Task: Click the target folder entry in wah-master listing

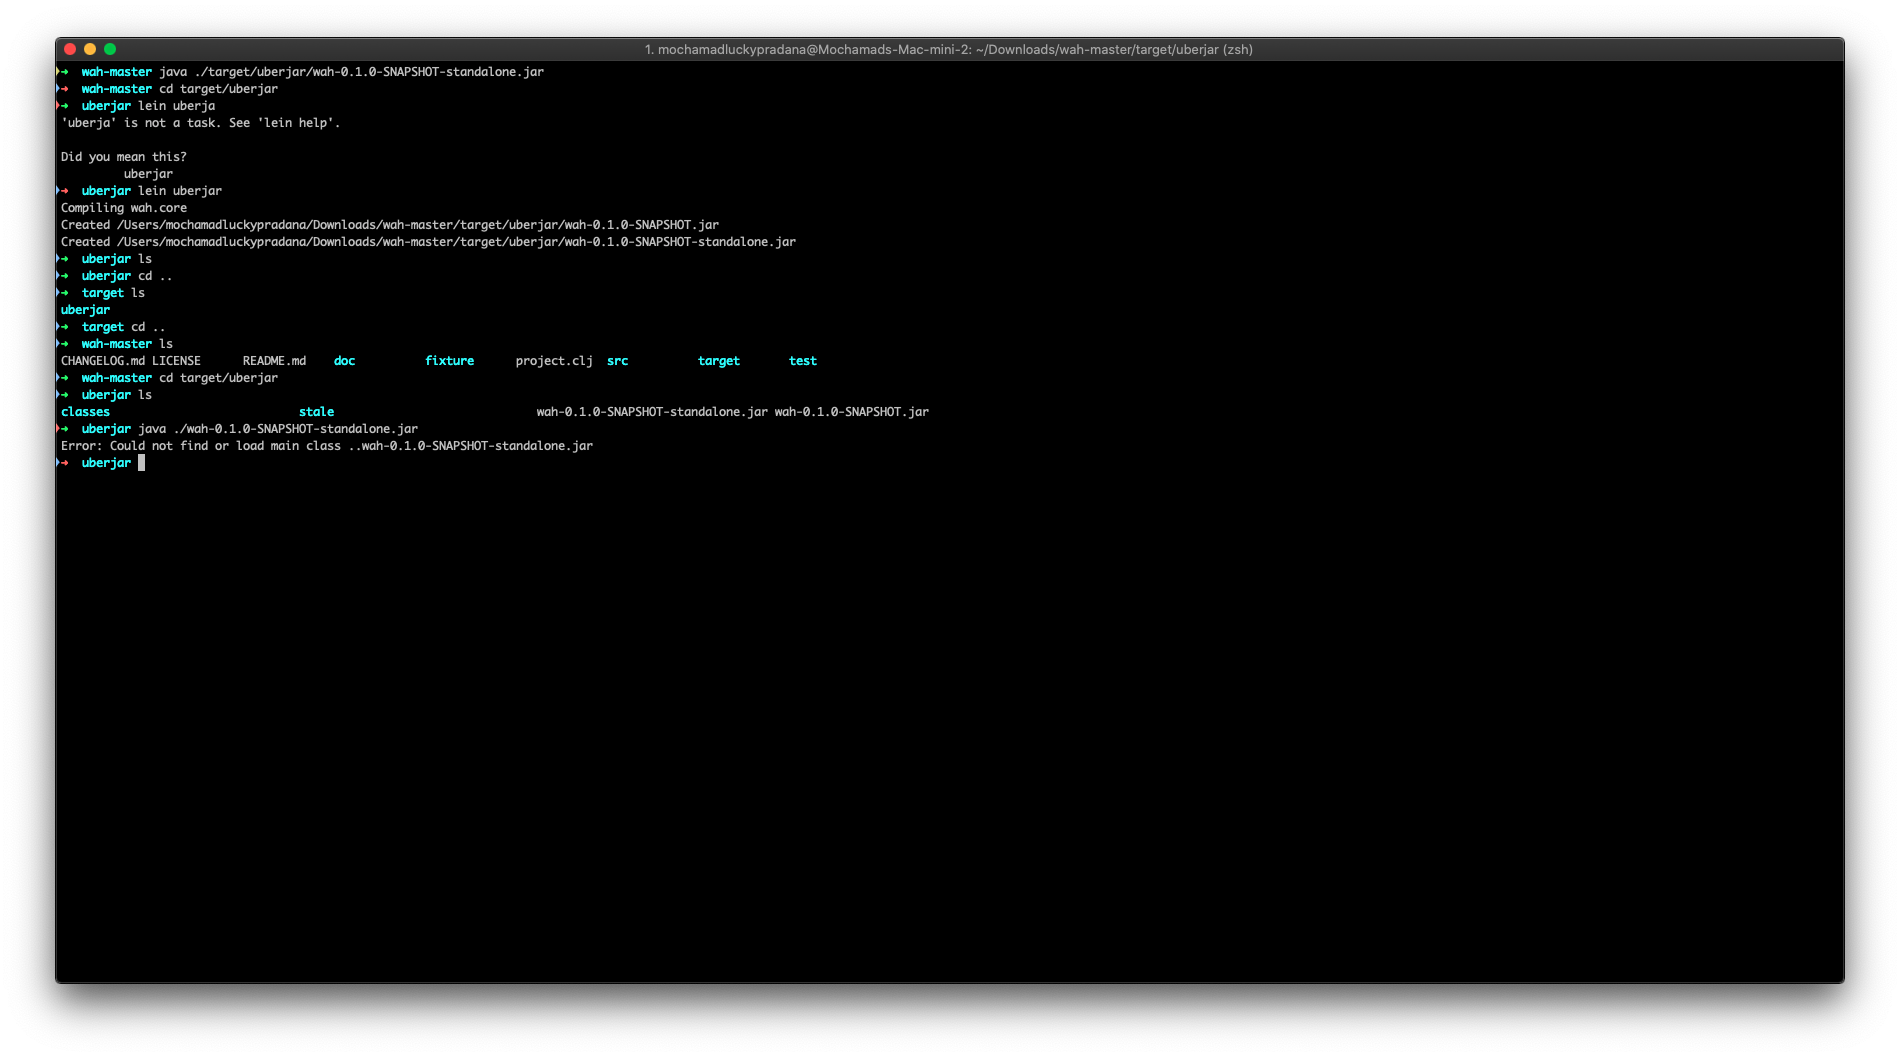Action: pyautogui.click(x=719, y=360)
